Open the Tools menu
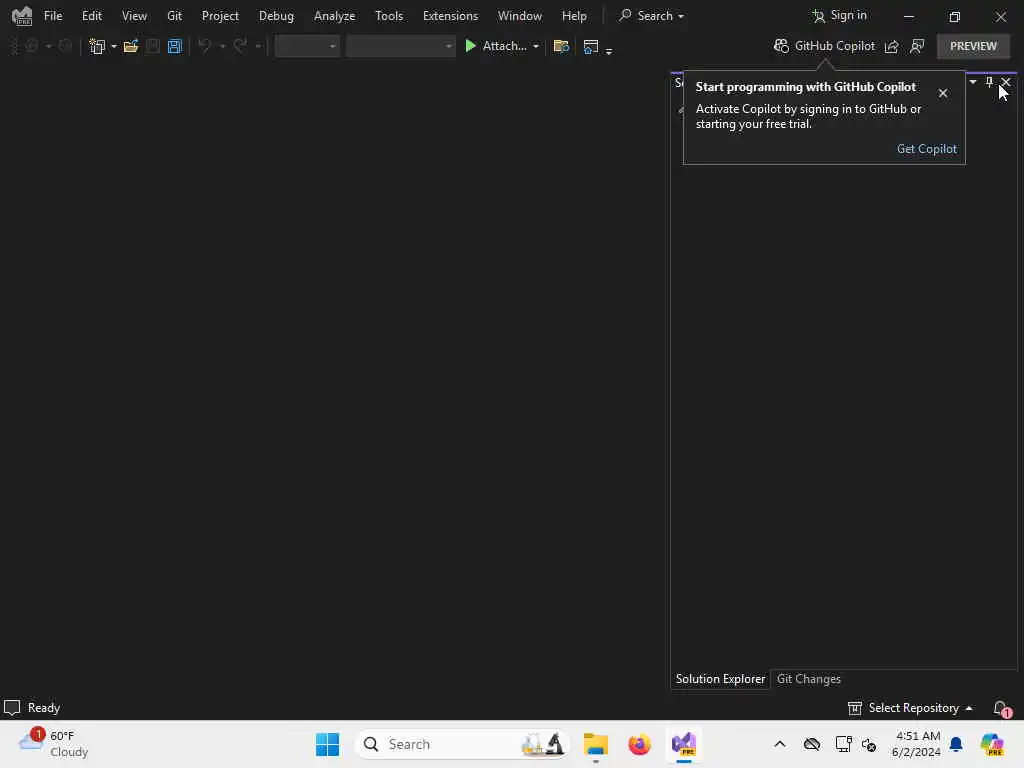This screenshot has width=1024, height=768. pyautogui.click(x=389, y=16)
